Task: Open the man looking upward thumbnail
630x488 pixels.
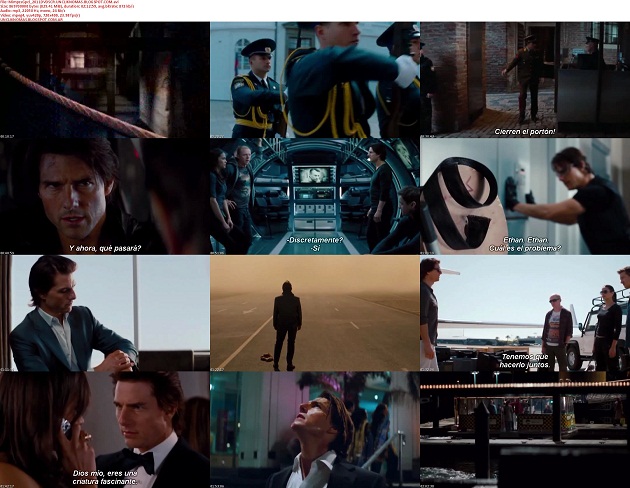Action: [315, 430]
